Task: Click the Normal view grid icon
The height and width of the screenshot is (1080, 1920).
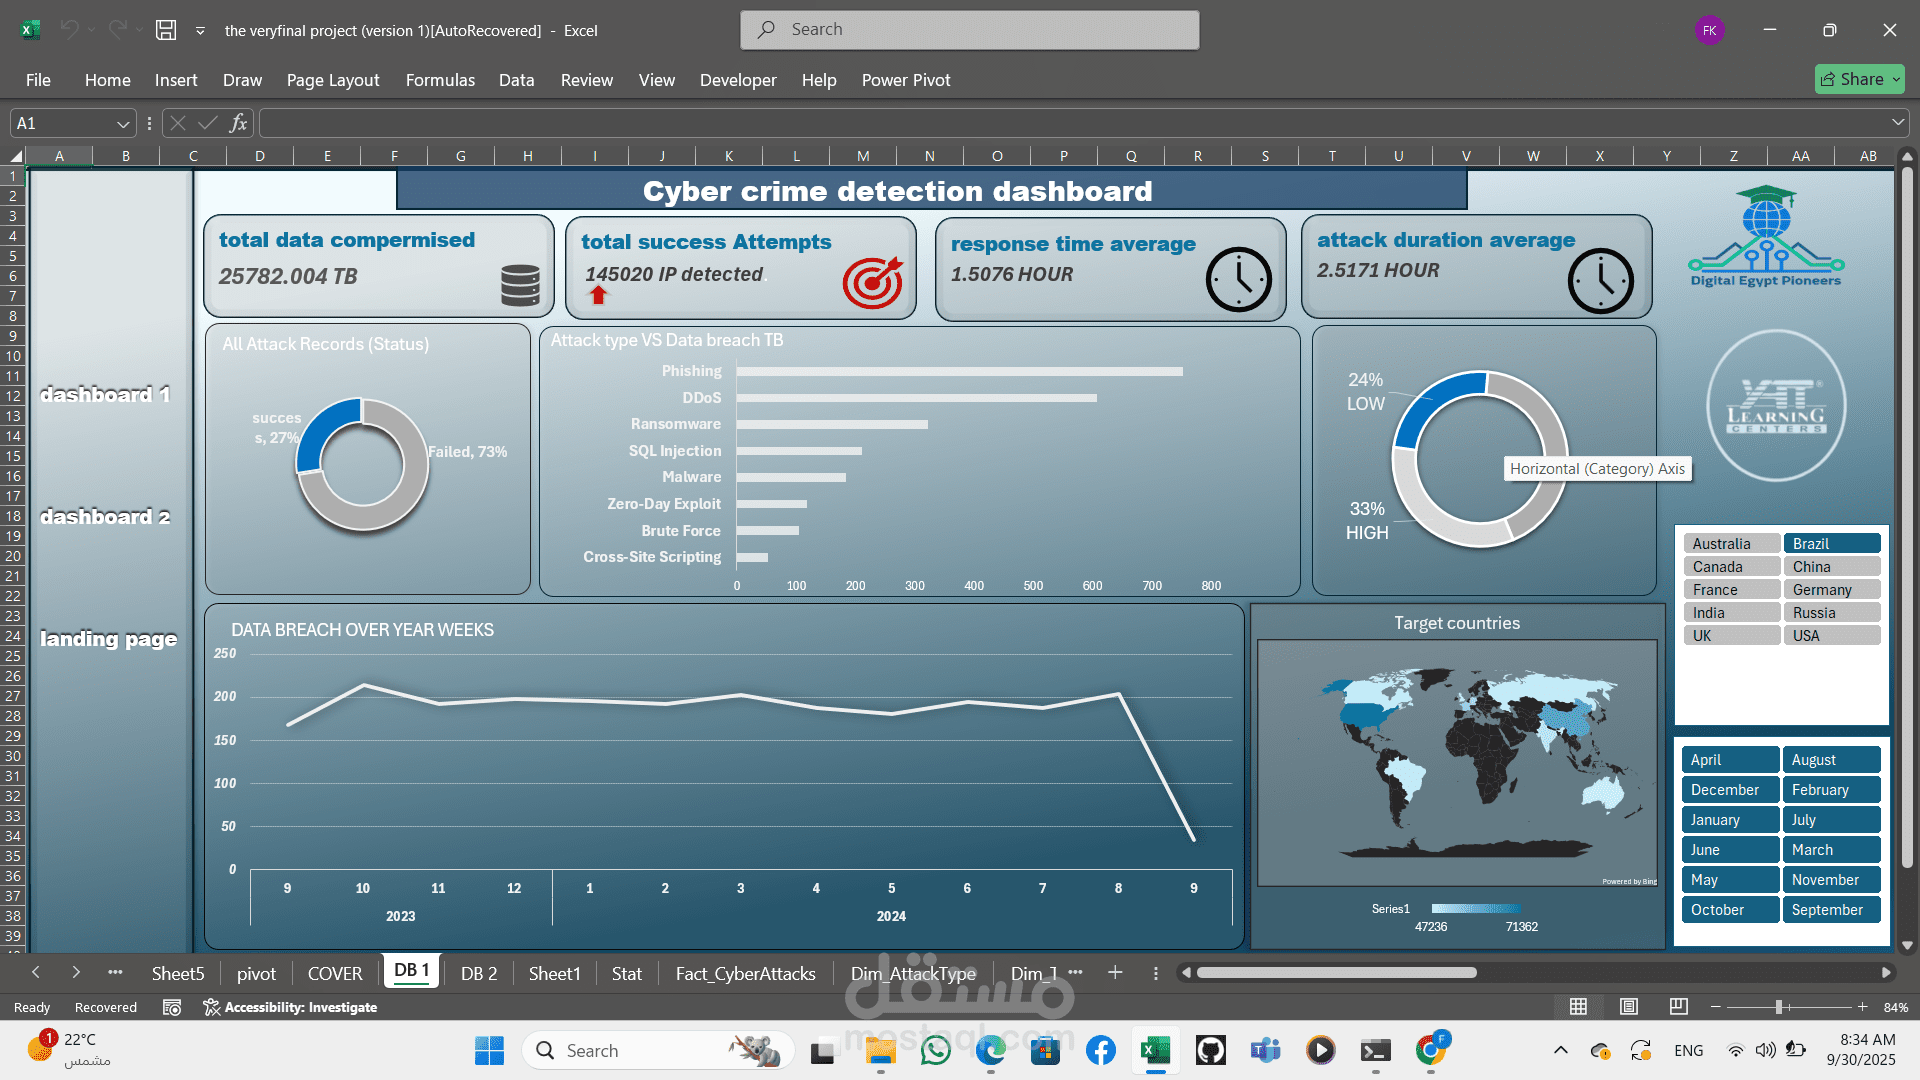Action: (1579, 1007)
